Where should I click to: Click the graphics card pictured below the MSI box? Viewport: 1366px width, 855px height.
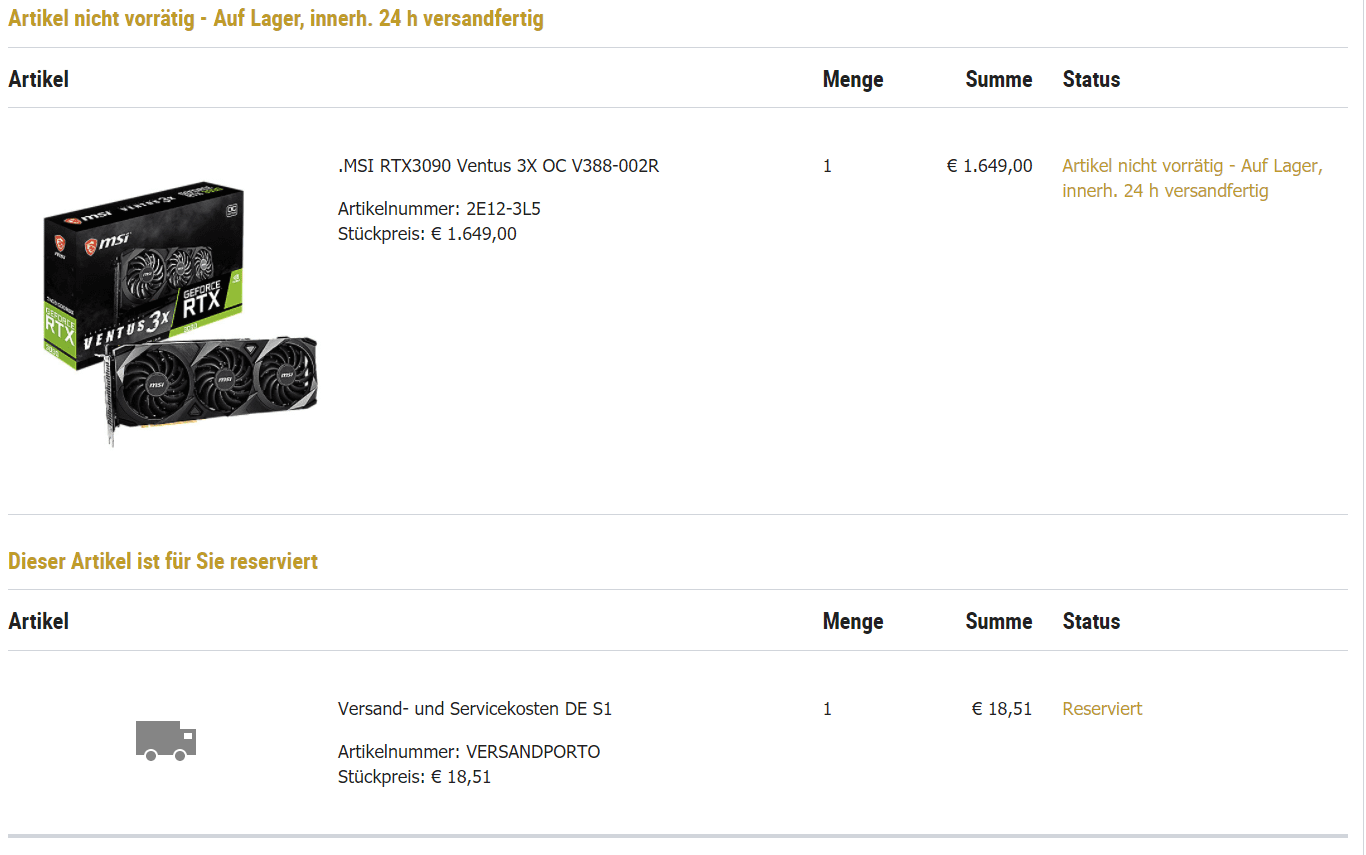coord(212,388)
